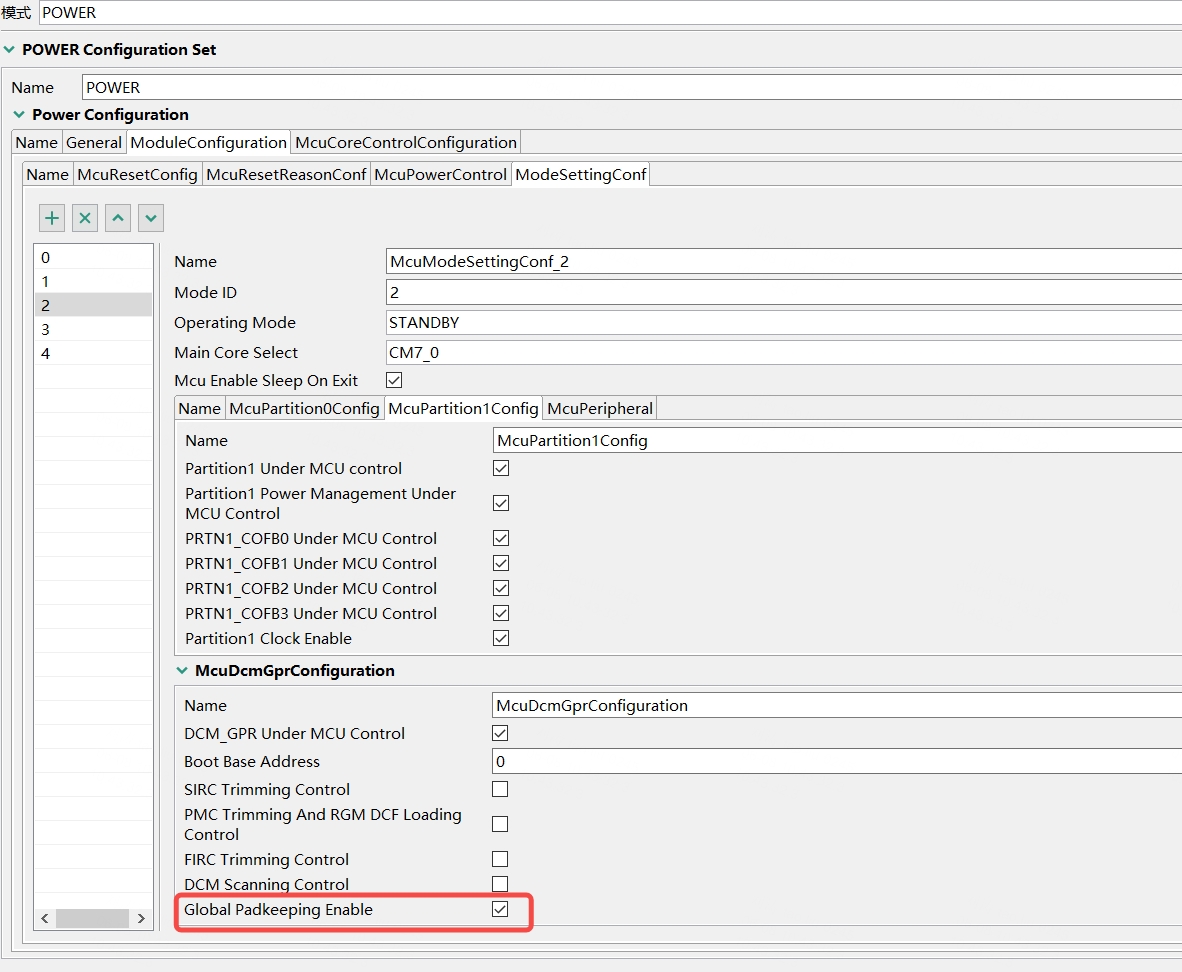Collapse the Power Configuration section

coord(18,114)
